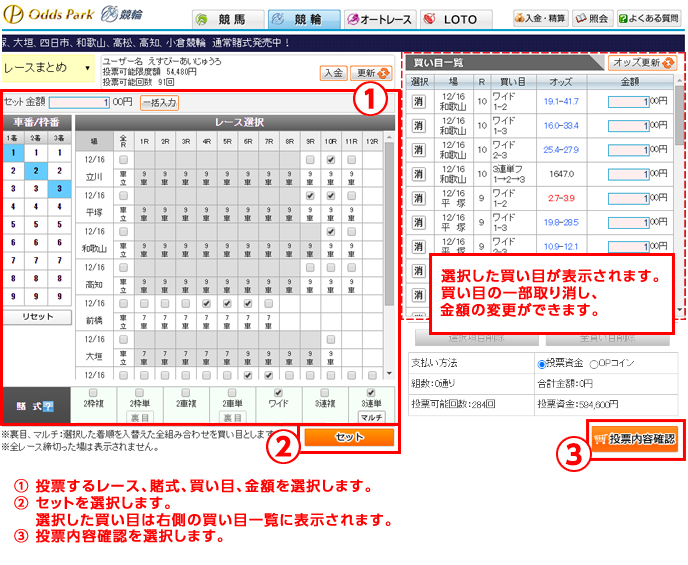The height and width of the screenshot is (565, 688).
Task: Select highlighted number 1 in 1着 column
Action: point(12,153)
